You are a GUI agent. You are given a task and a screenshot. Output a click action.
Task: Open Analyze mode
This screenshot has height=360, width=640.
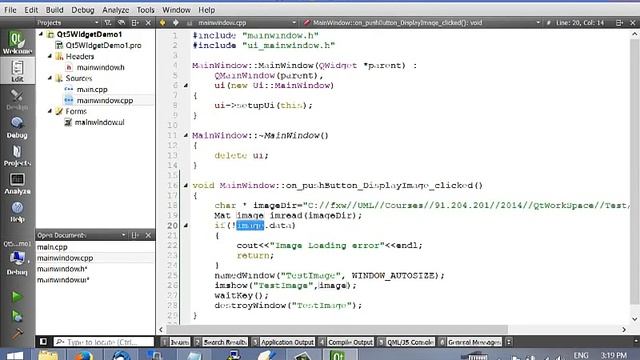(x=17, y=183)
